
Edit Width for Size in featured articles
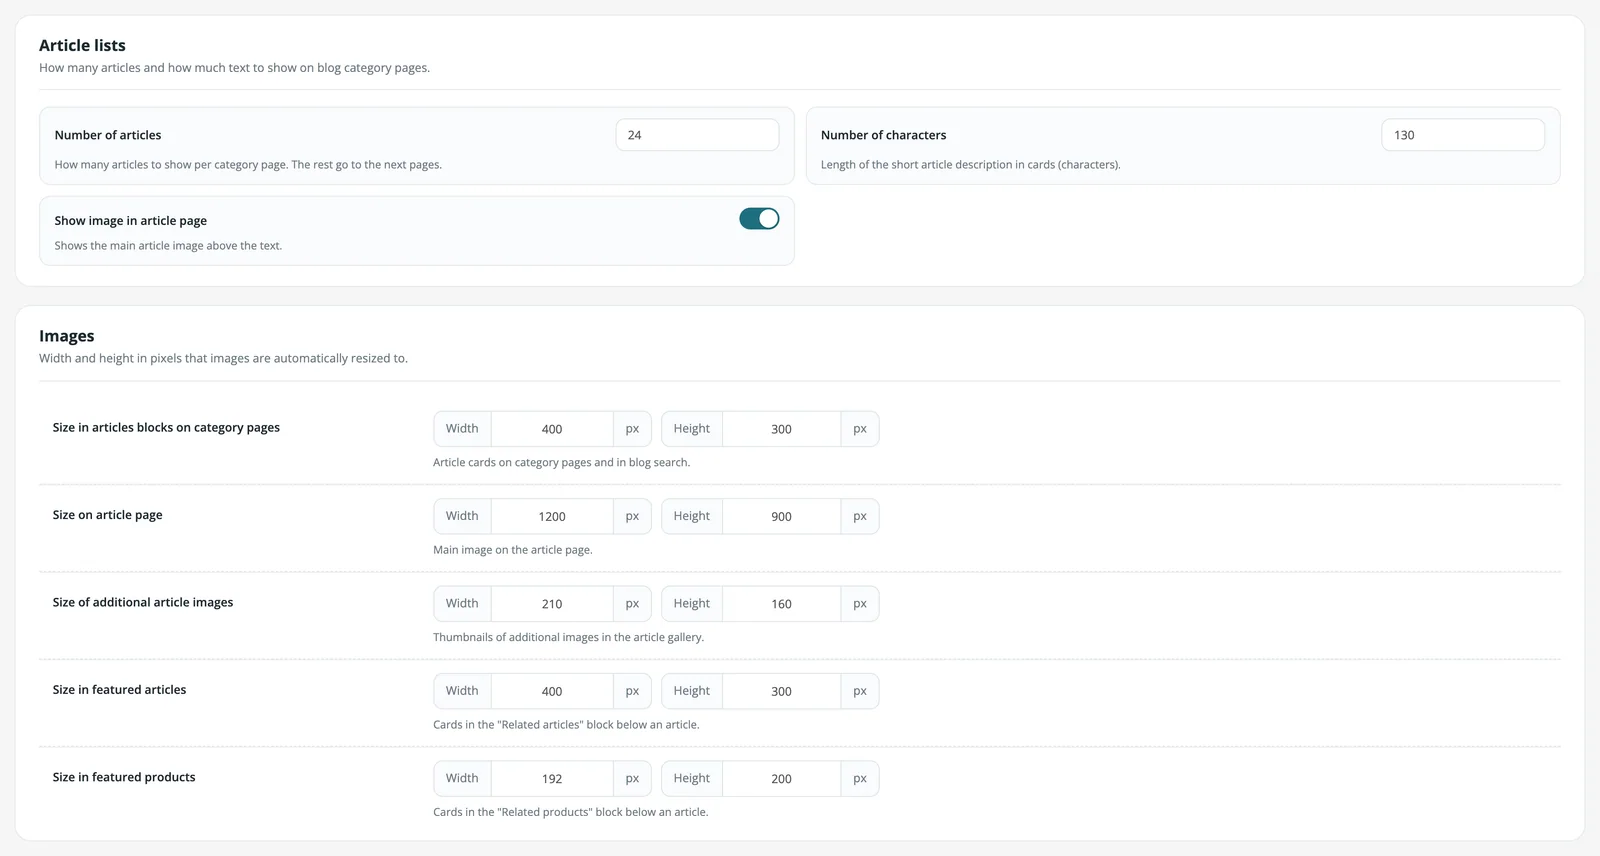pos(552,691)
